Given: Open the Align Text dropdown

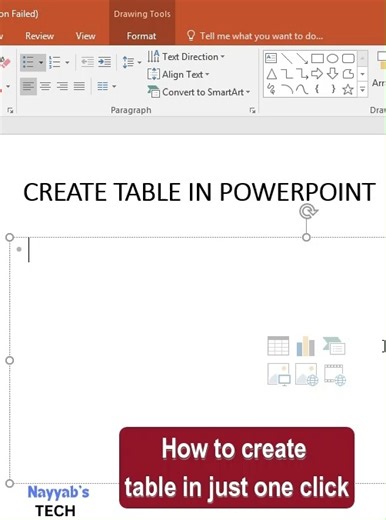Looking at the screenshot, I should 178,74.
